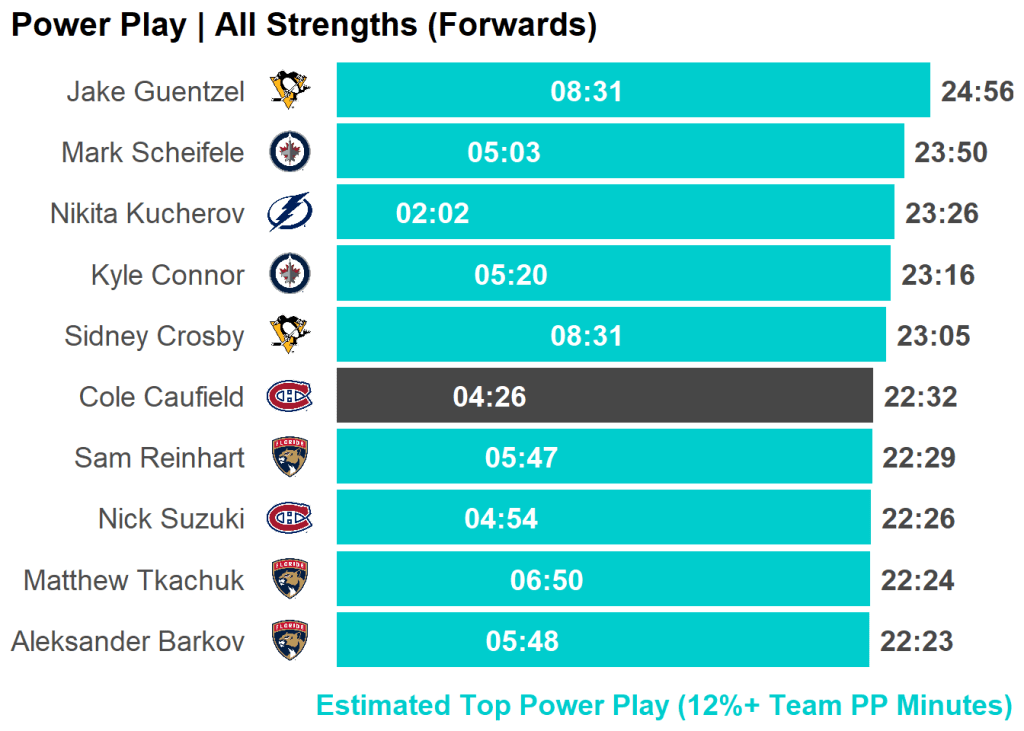Click the Jets logo next to Mark Scheifele
The width and height of the screenshot is (1024, 731).
click(x=290, y=152)
